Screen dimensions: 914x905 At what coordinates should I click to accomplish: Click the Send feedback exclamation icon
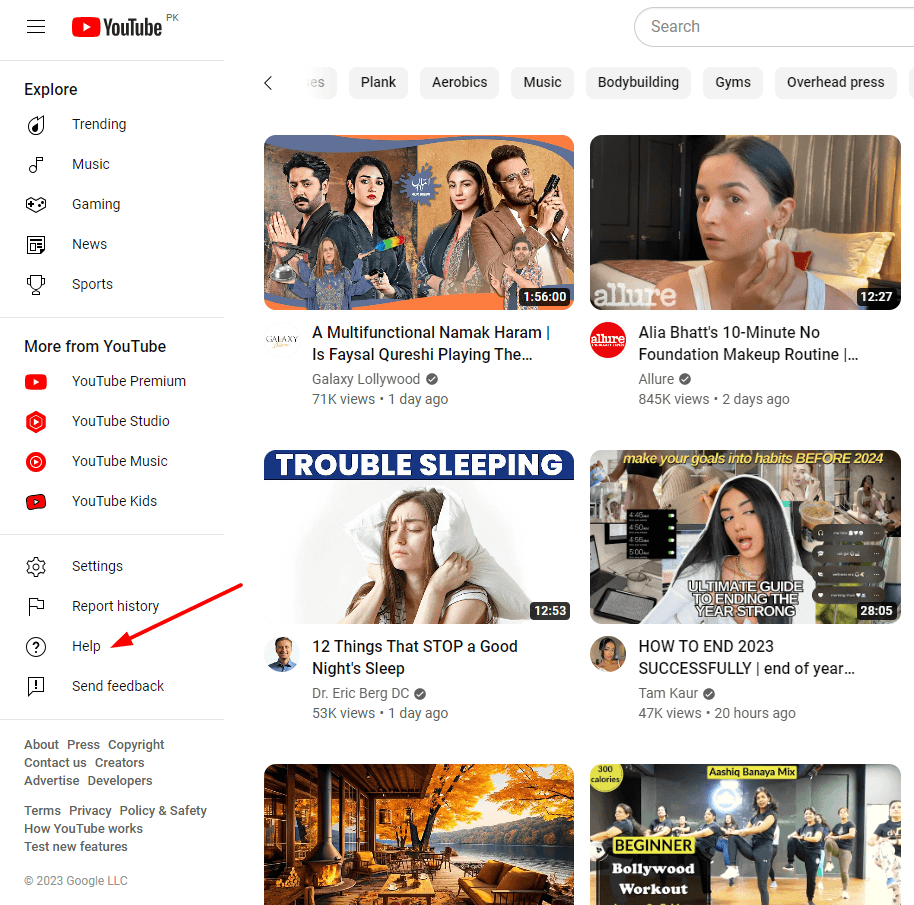pos(36,686)
